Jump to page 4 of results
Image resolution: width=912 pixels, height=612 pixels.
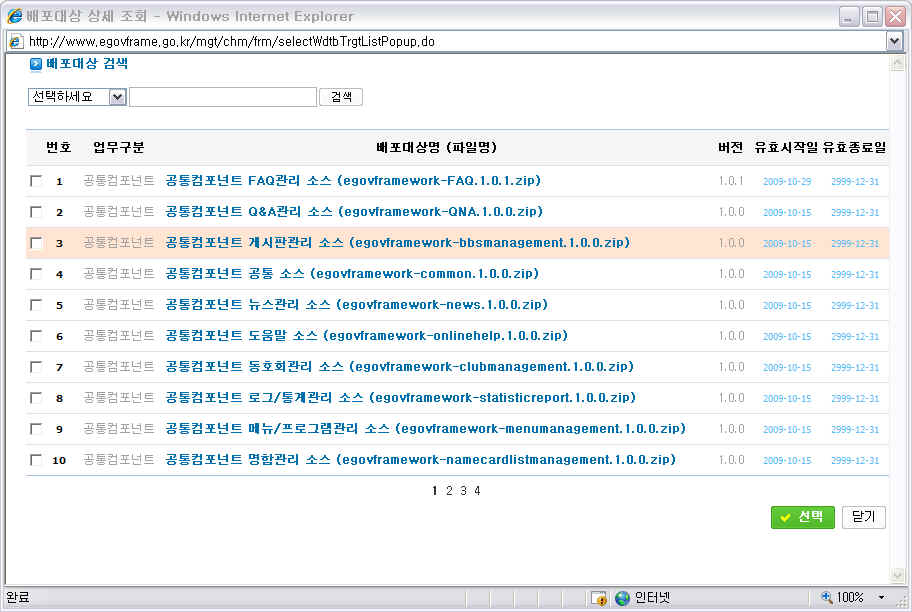[x=477, y=491]
